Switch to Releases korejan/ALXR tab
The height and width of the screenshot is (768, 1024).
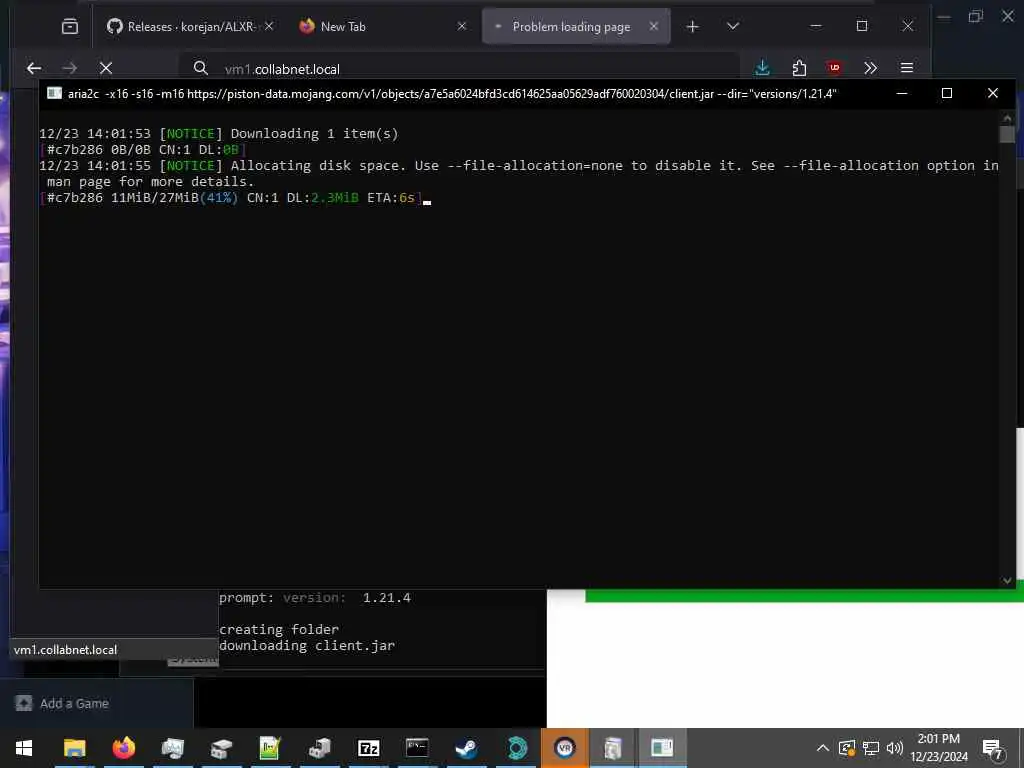point(189,26)
